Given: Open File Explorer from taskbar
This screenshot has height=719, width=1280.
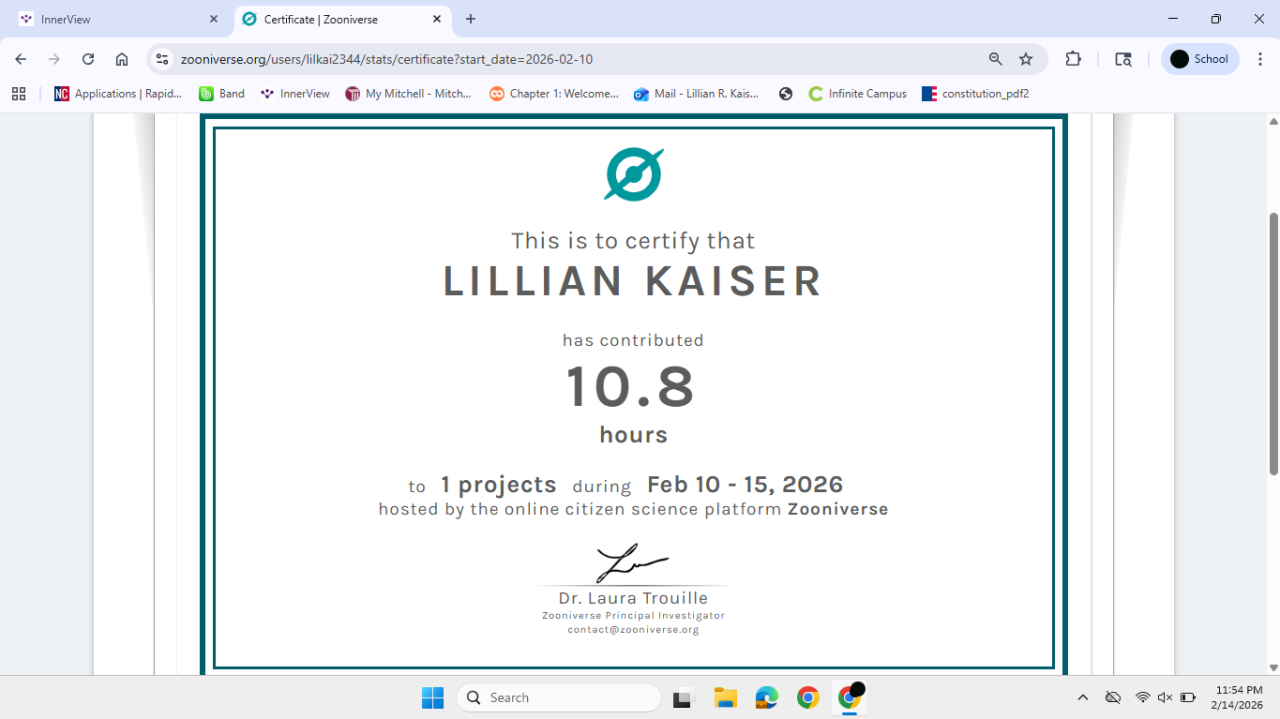Looking at the screenshot, I should click(725, 698).
